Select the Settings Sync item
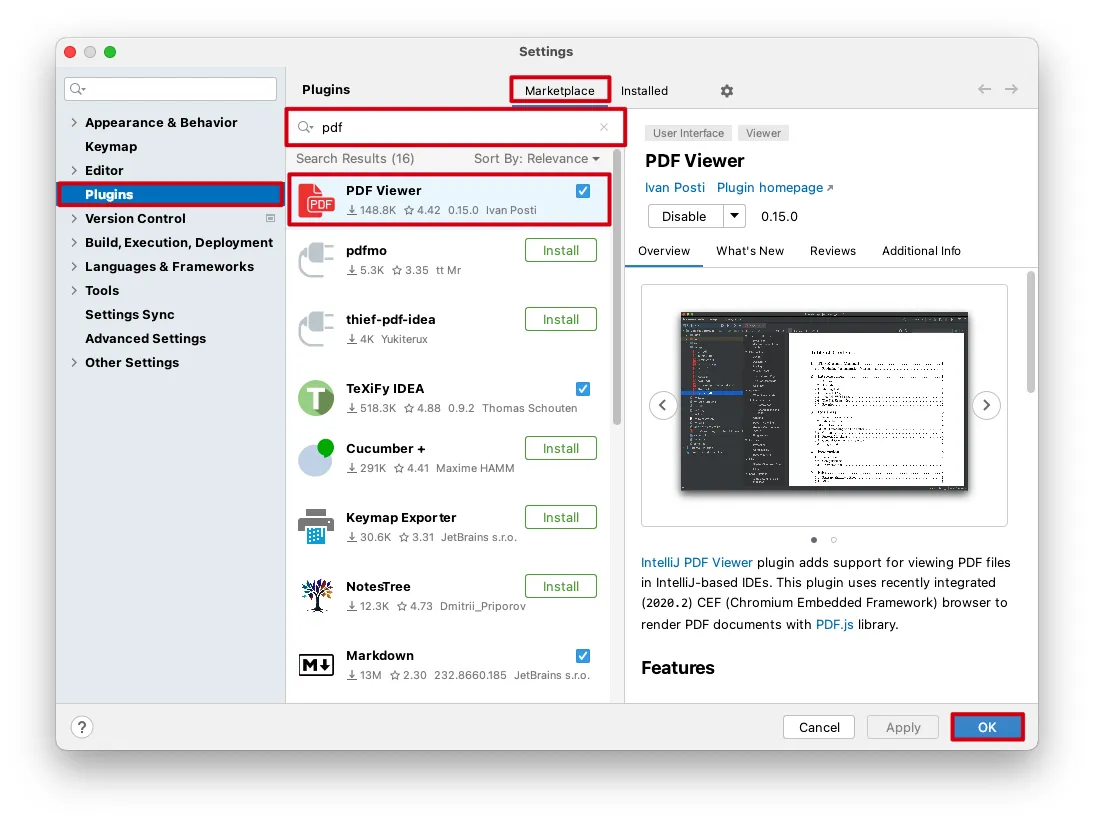Image resolution: width=1094 pixels, height=824 pixels. coord(130,315)
